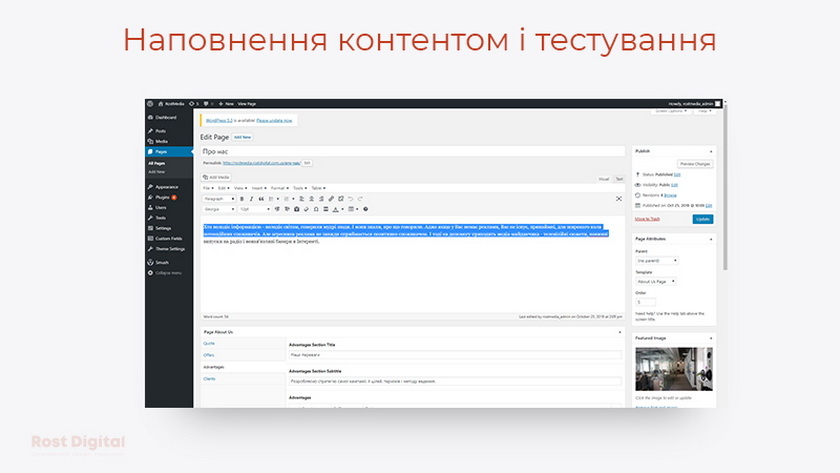
Task: Open the Format menu in editor
Action: 278,188
